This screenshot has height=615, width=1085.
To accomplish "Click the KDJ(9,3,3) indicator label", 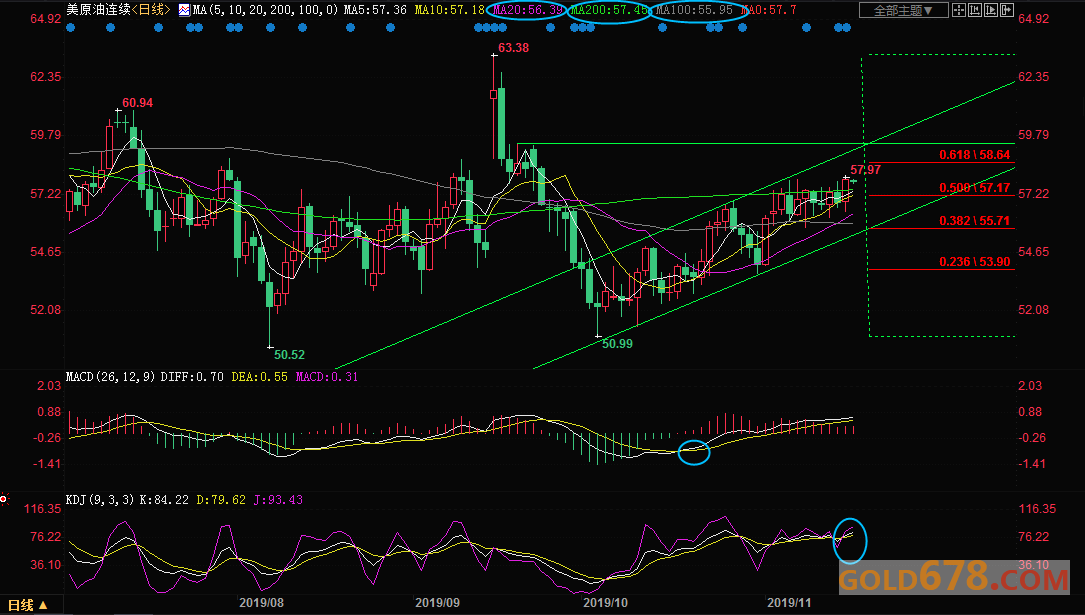I will click(100, 499).
